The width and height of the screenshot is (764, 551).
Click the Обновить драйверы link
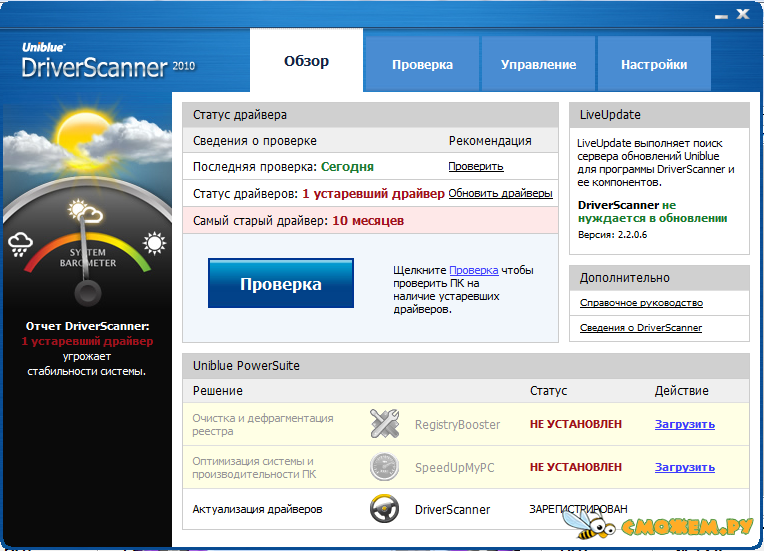click(x=500, y=193)
